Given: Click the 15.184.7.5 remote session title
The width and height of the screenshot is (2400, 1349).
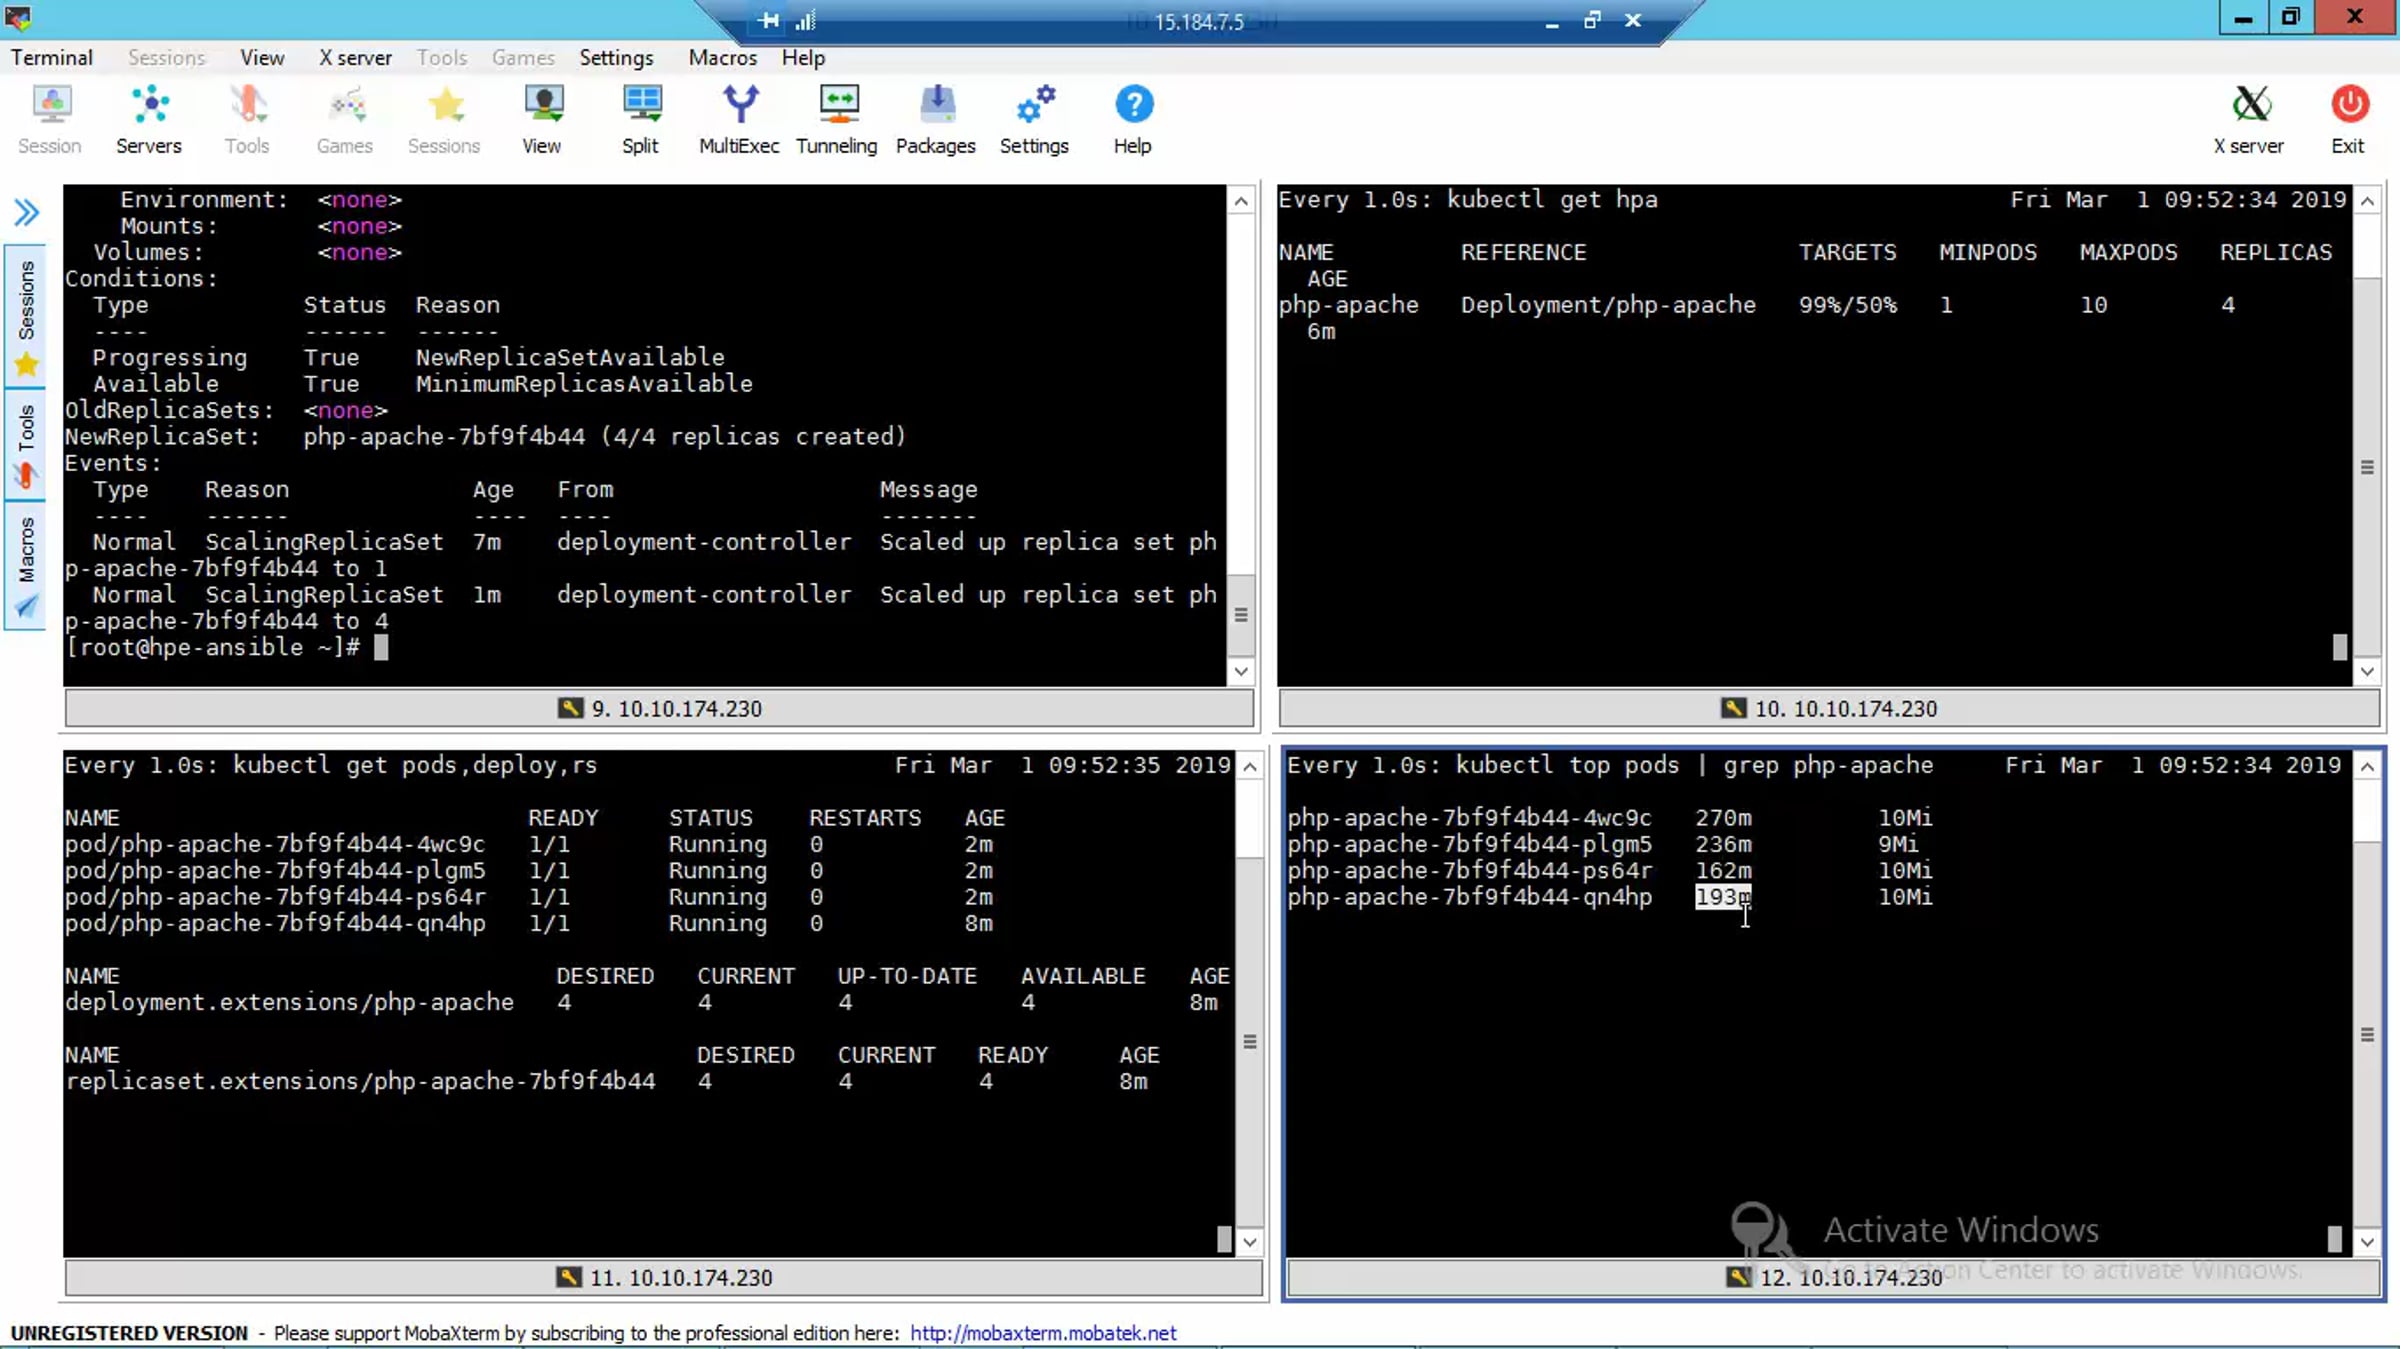Looking at the screenshot, I should tap(1199, 22).
